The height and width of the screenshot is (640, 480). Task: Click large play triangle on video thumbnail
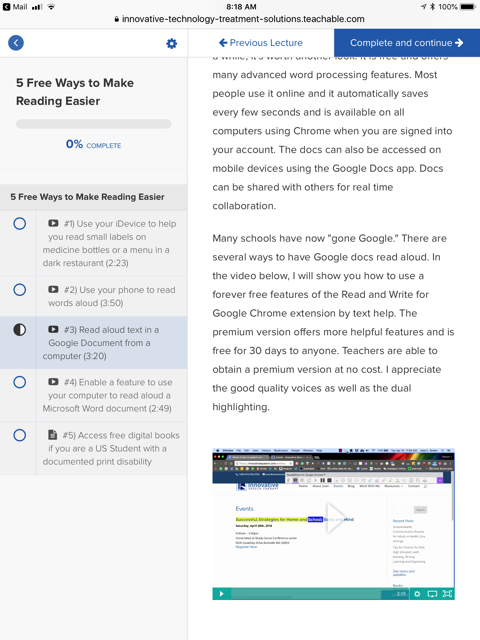[x=336, y=518]
